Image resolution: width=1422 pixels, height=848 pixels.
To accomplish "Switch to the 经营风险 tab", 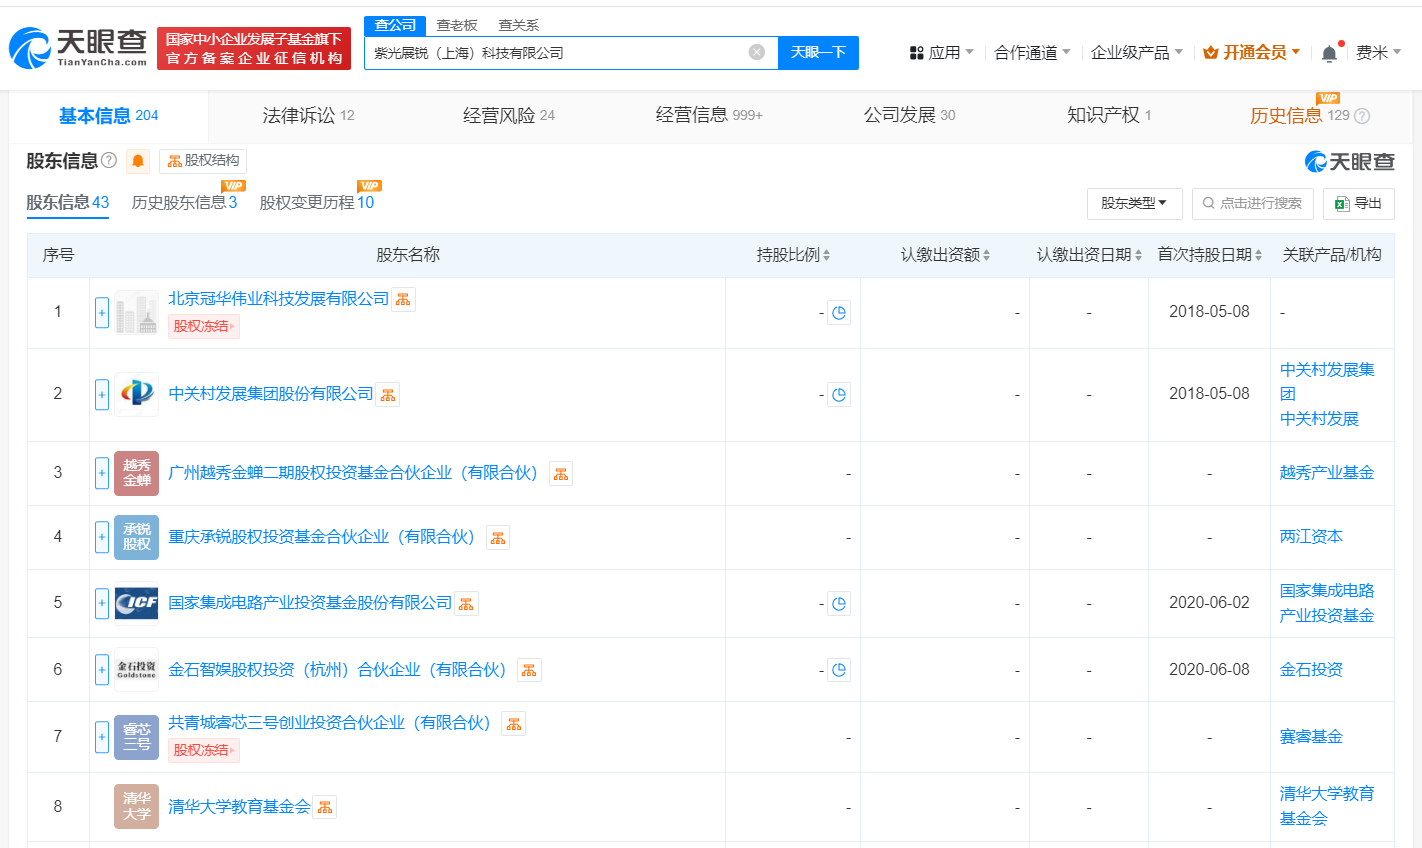I will 508,116.
